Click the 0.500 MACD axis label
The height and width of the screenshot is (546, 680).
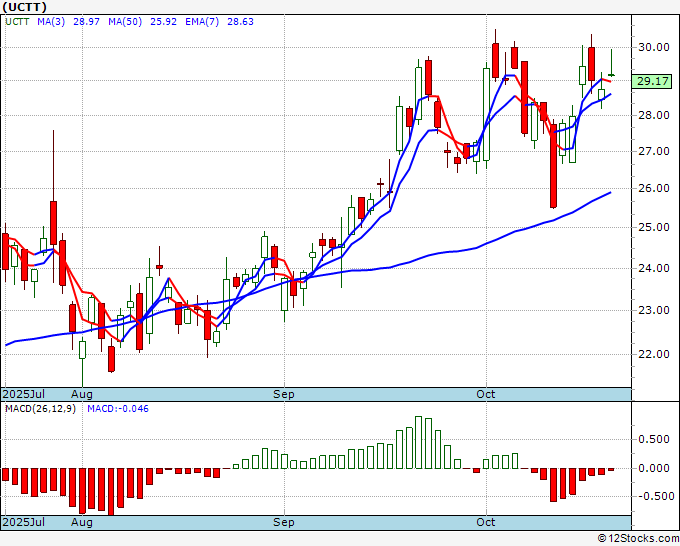click(x=654, y=439)
